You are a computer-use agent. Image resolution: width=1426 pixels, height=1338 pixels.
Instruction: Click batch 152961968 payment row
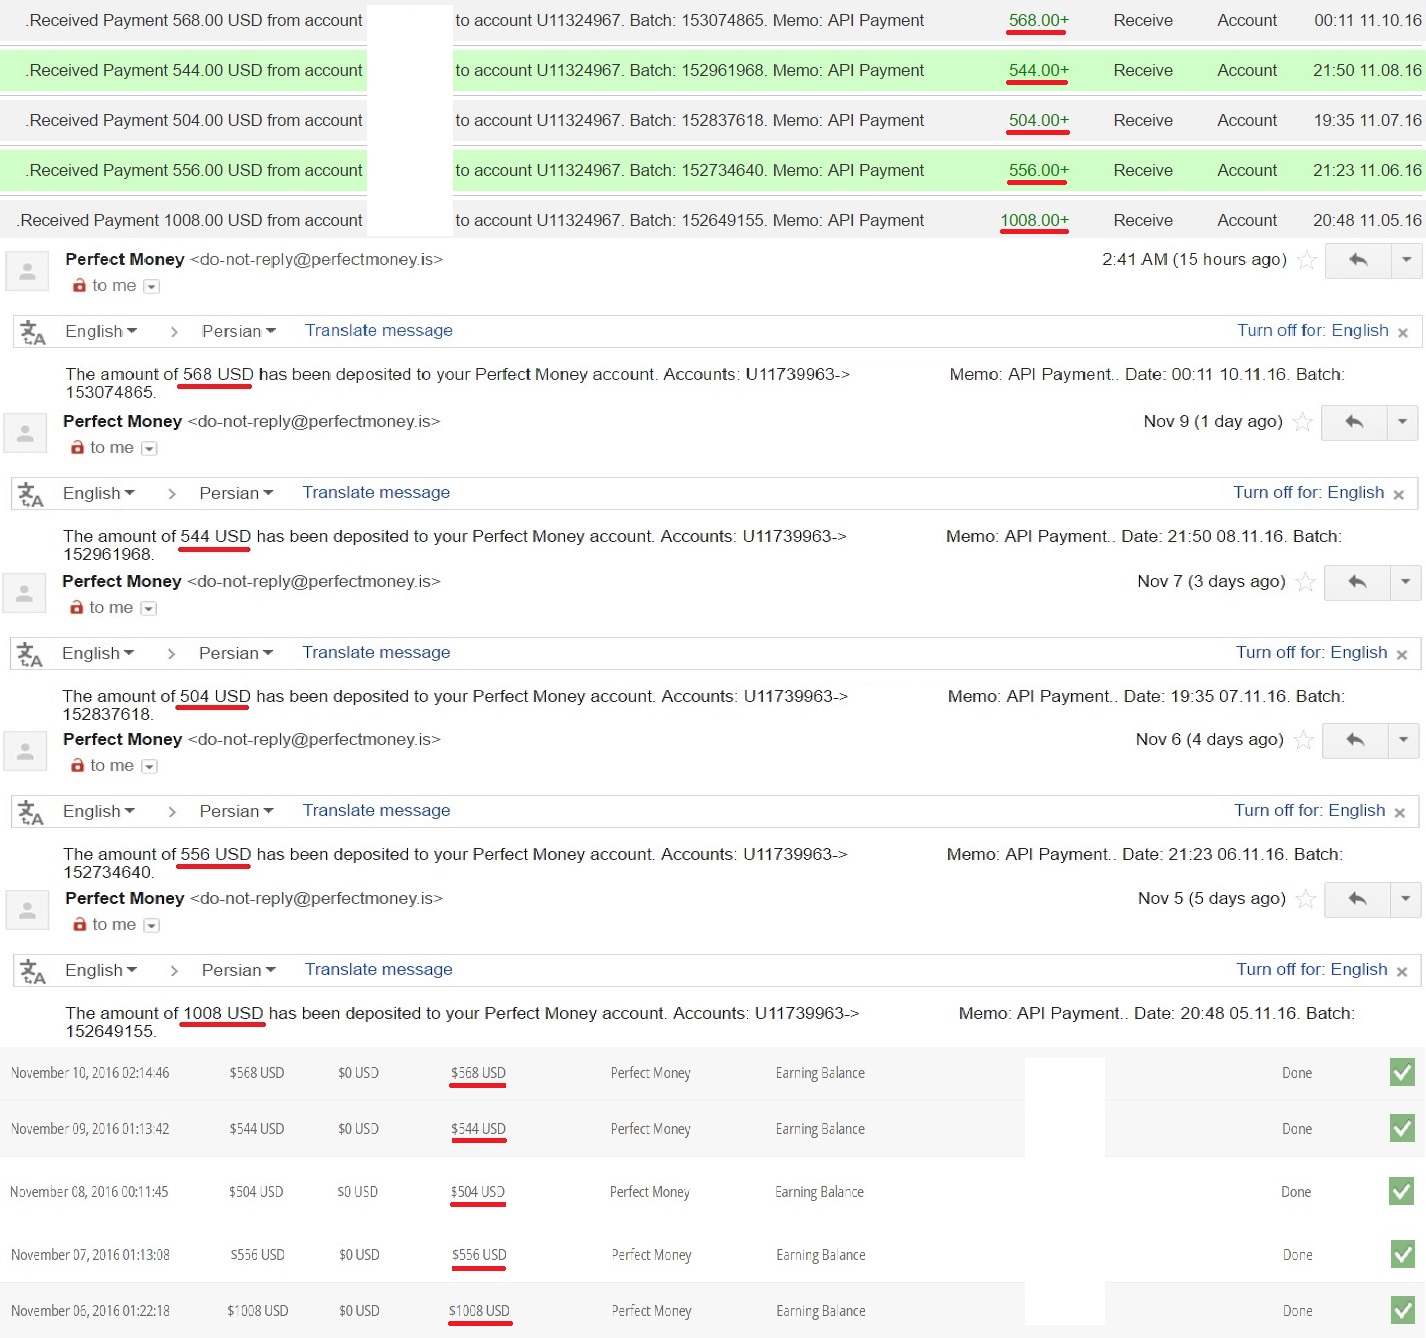tap(712, 70)
